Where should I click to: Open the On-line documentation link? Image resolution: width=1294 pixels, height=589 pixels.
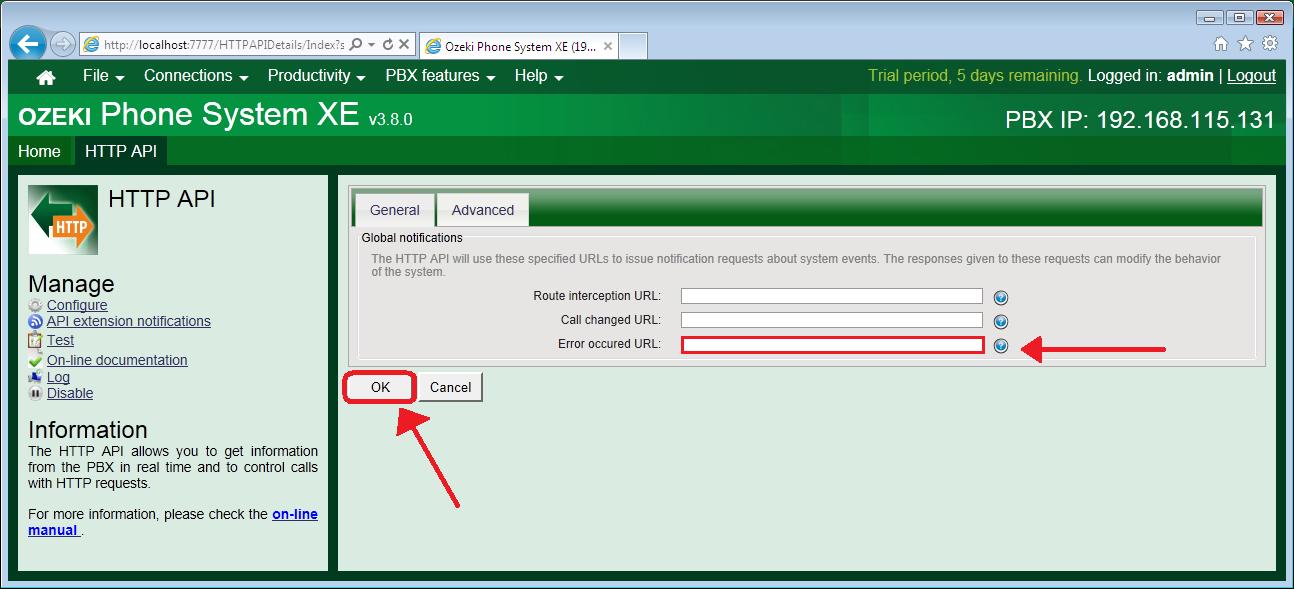coord(117,360)
